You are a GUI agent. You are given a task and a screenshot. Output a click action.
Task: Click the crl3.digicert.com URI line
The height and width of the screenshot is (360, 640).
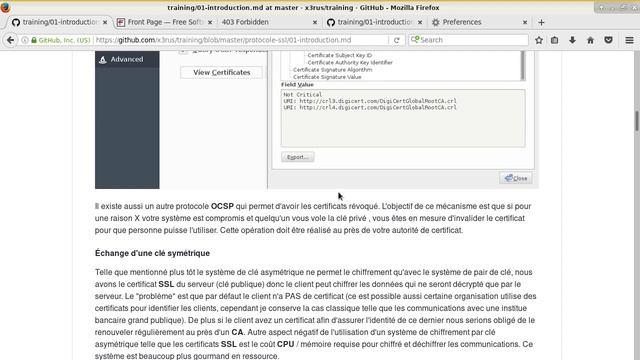(370, 101)
